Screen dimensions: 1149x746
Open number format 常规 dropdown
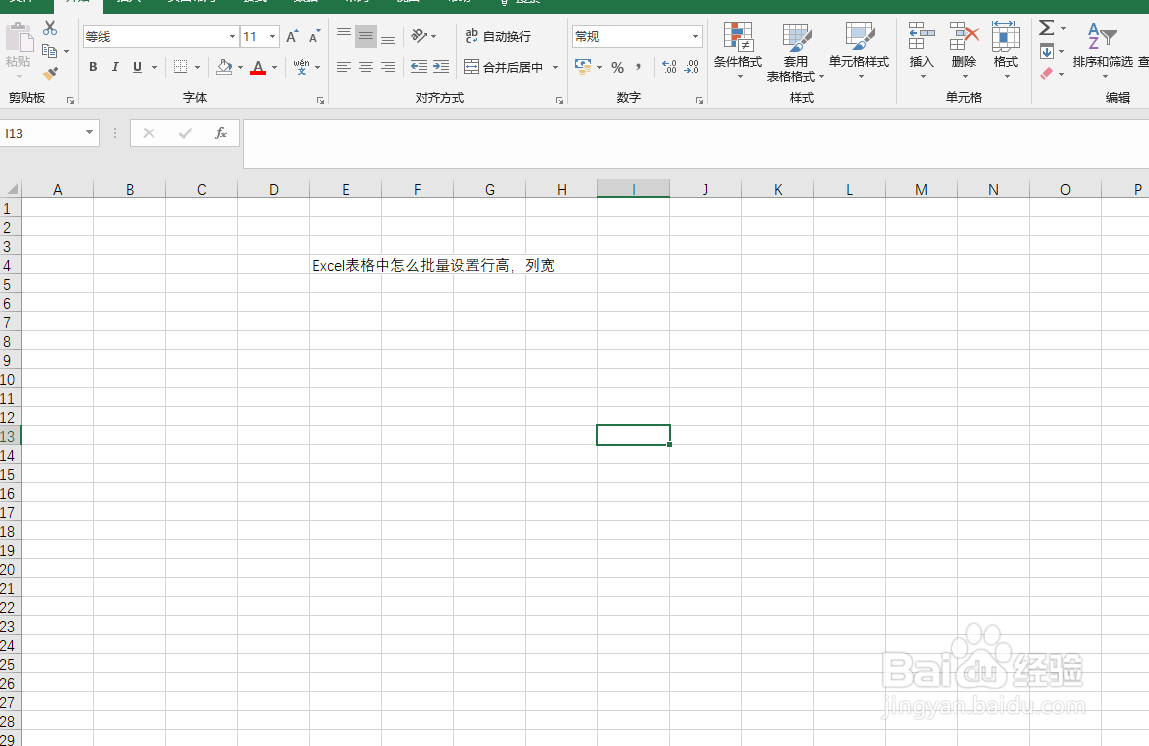point(695,37)
